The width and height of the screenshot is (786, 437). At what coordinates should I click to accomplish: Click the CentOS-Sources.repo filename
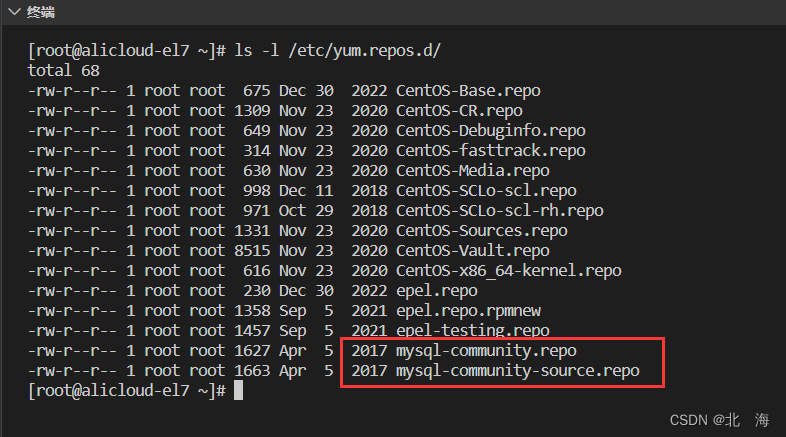pos(482,231)
